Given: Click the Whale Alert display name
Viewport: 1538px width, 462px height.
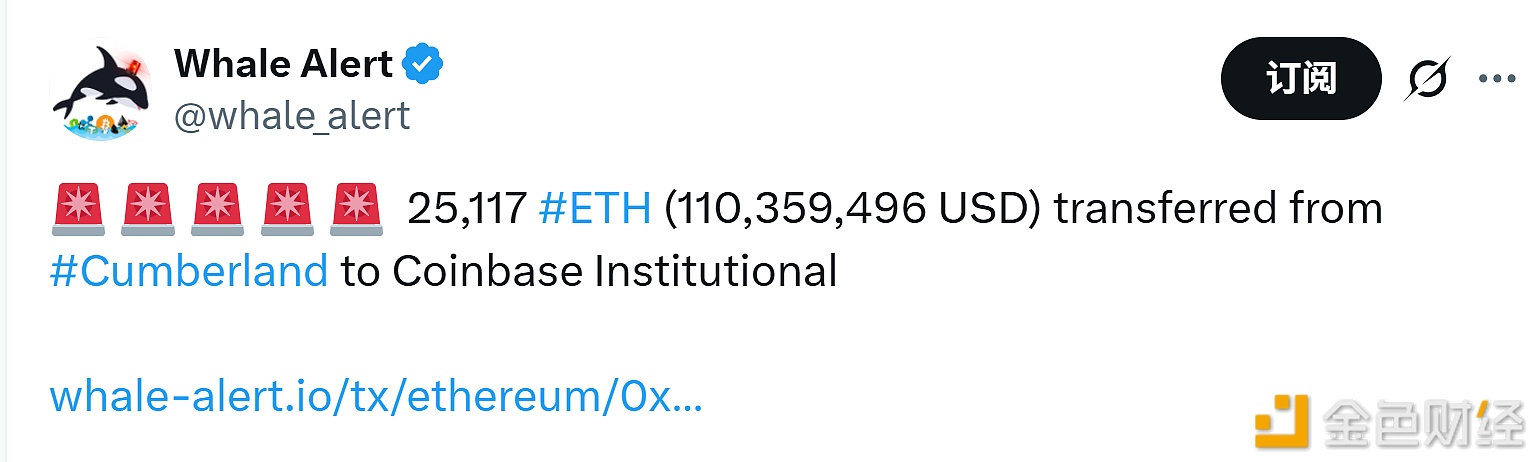Looking at the screenshot, I should pyautogui.click(x=283, y=64).
